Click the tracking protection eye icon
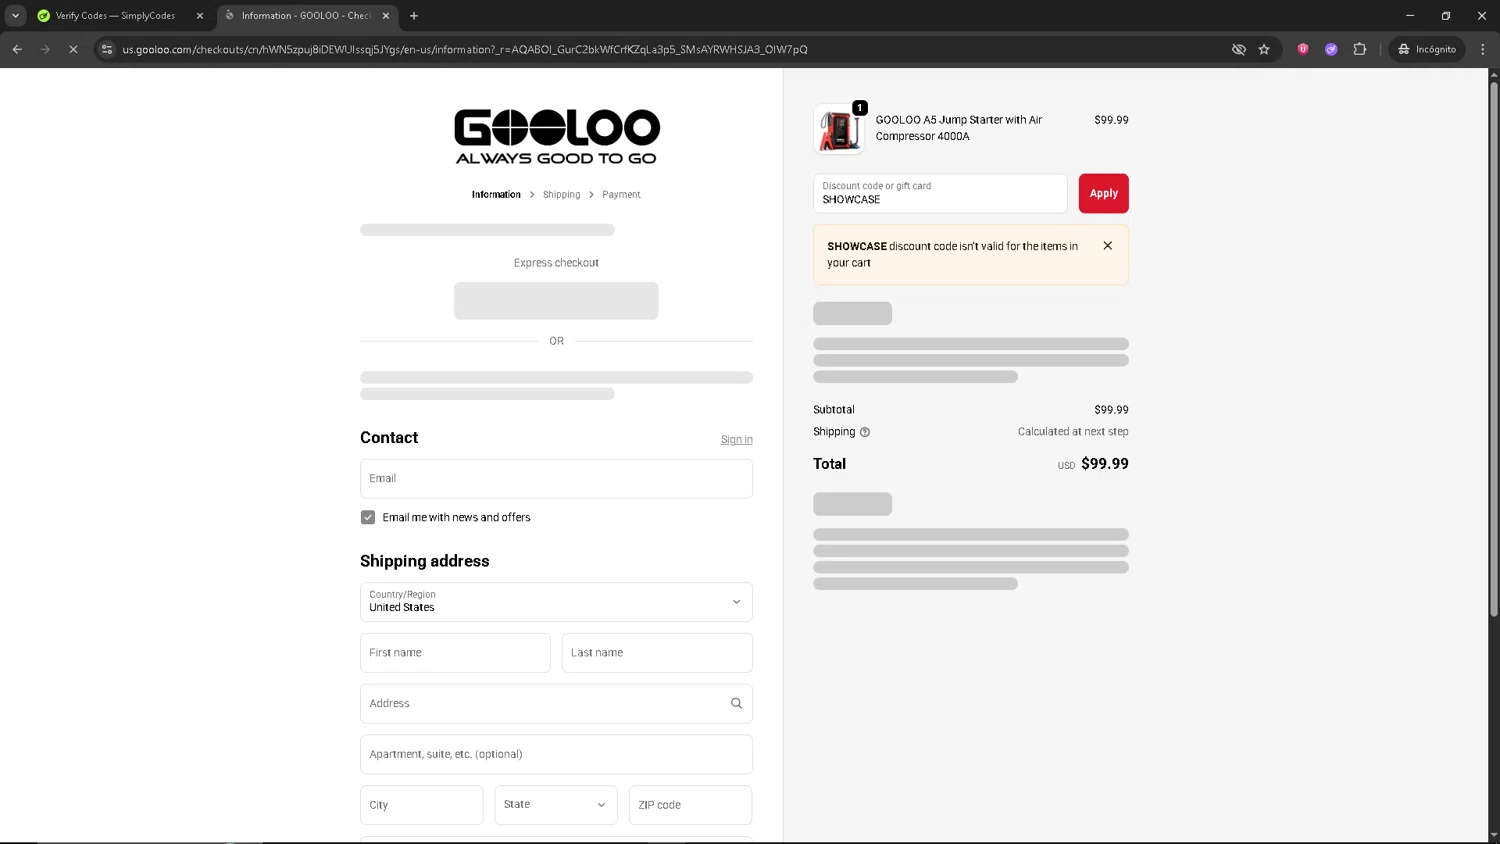 [x=1238, y=49]
